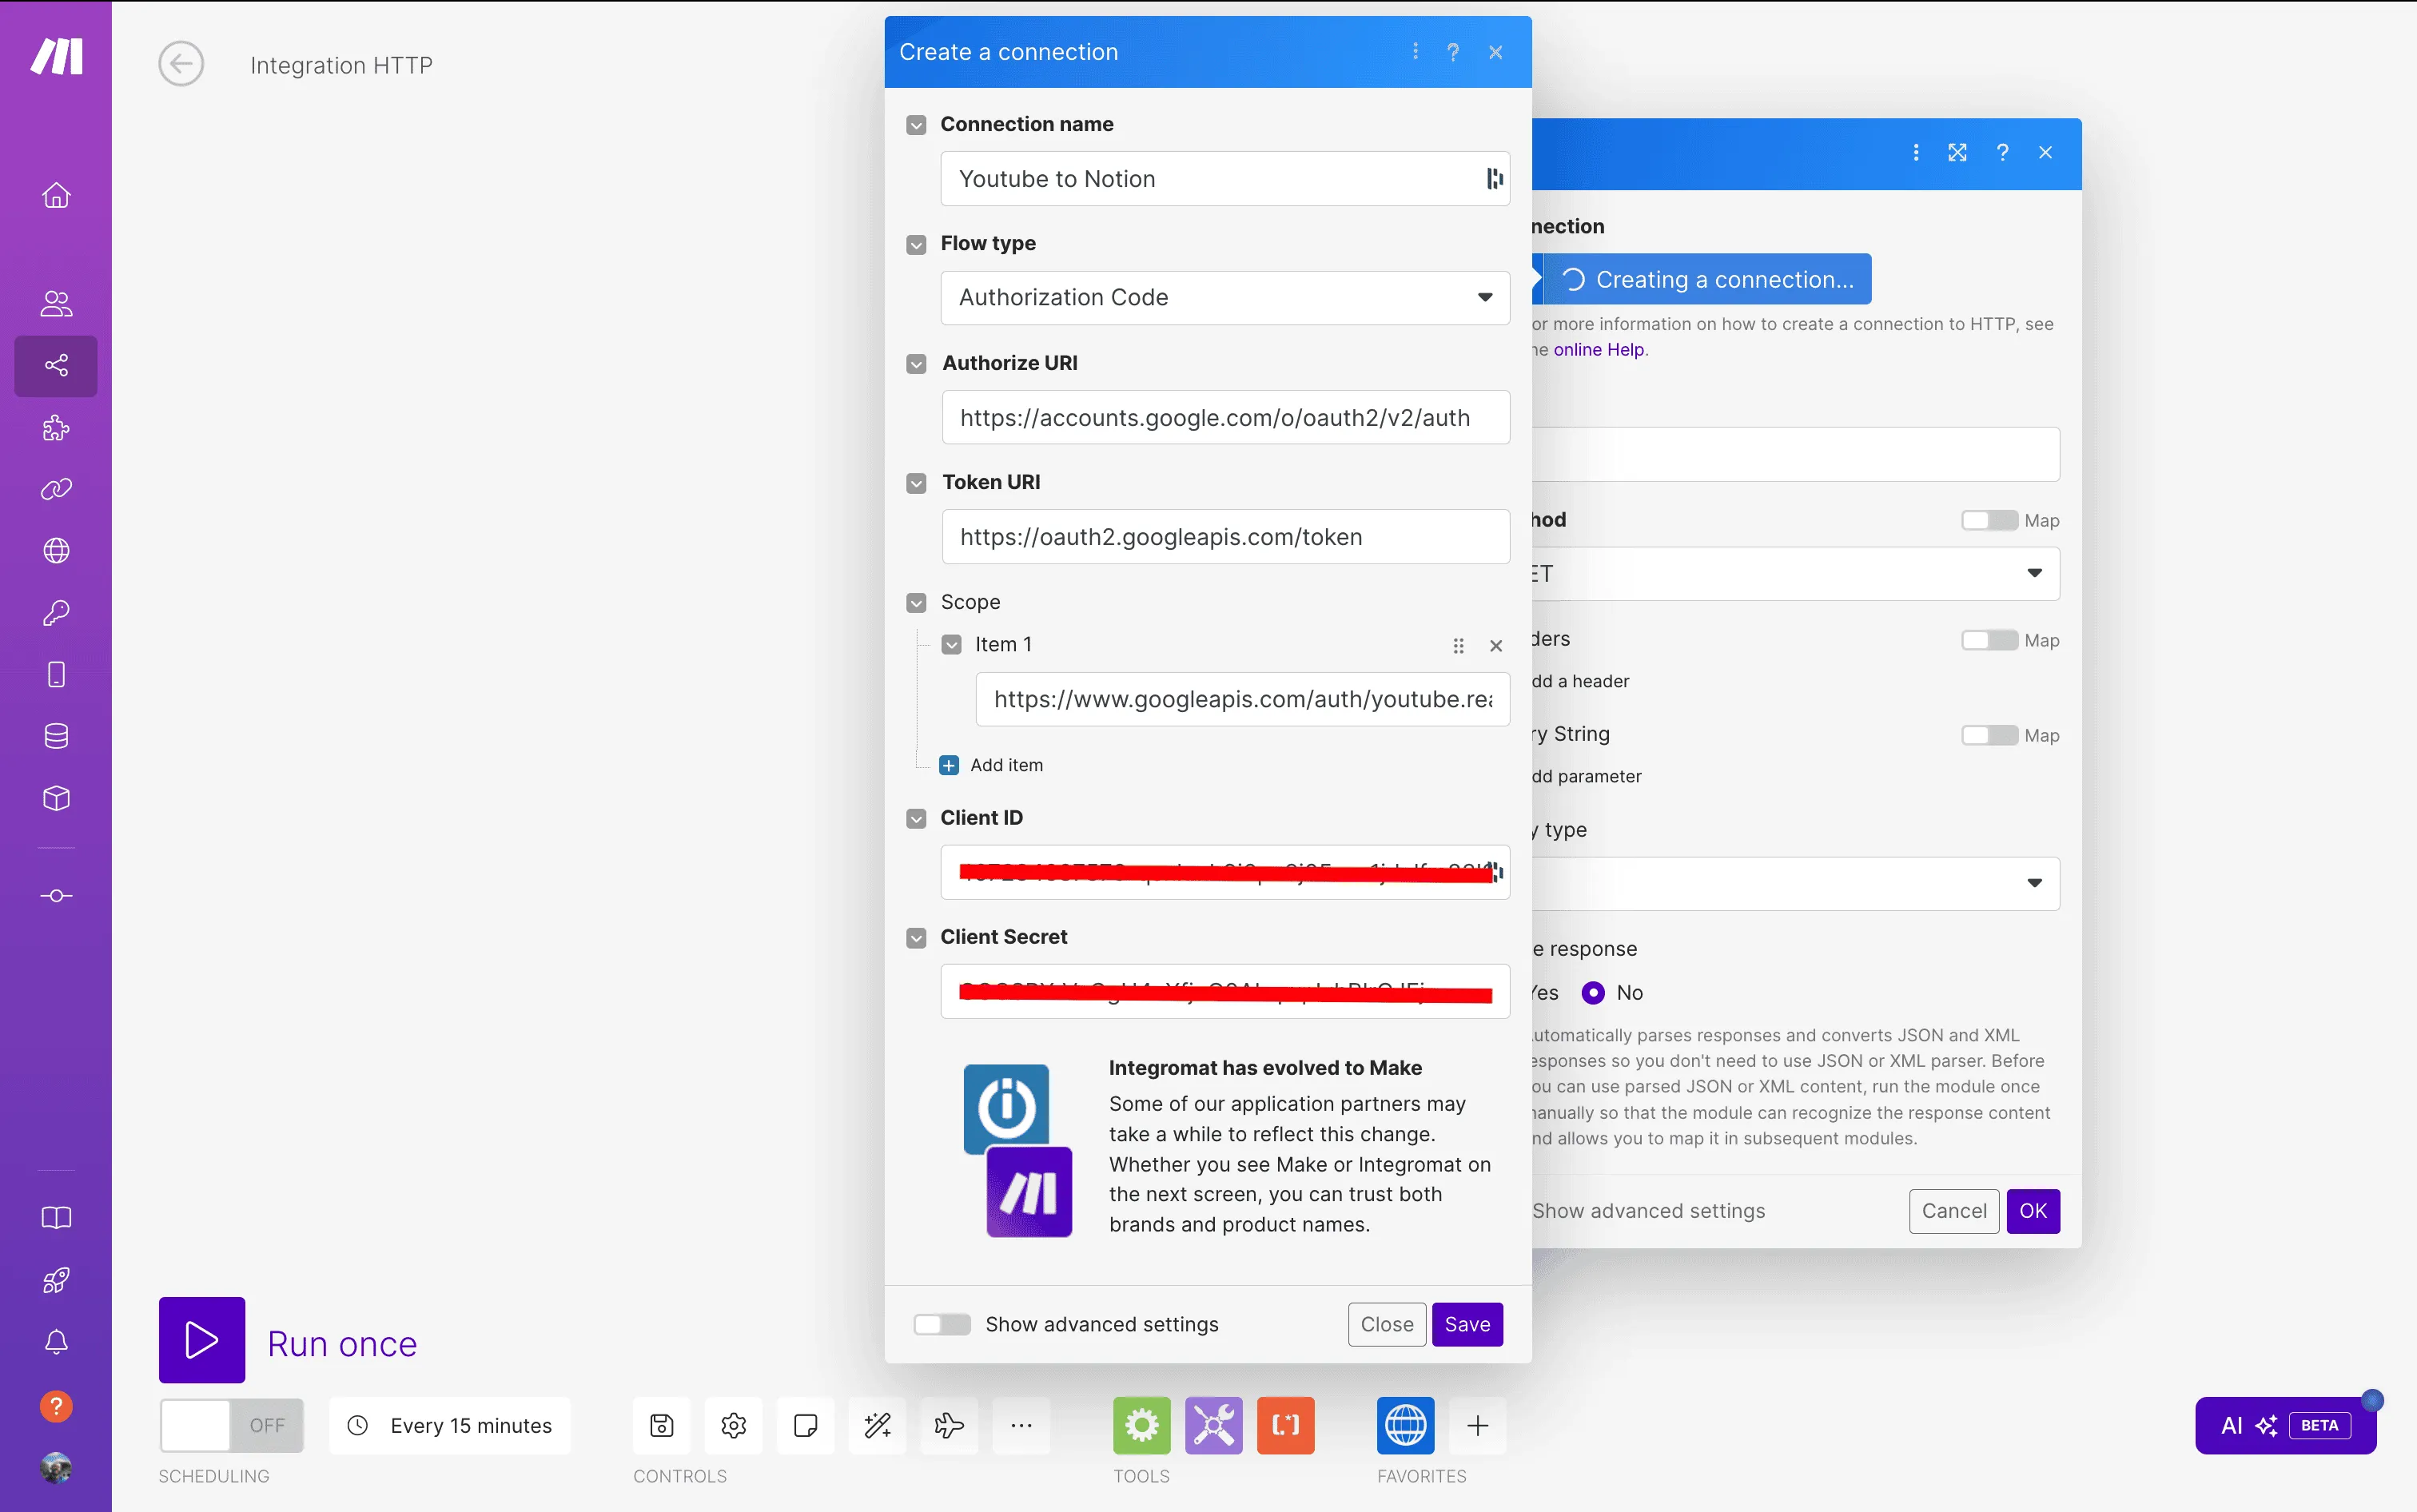Open the Team users icon in sidebar
Image resolution: width=2417 pixels, height=1512 pixels.
[56, 303]
